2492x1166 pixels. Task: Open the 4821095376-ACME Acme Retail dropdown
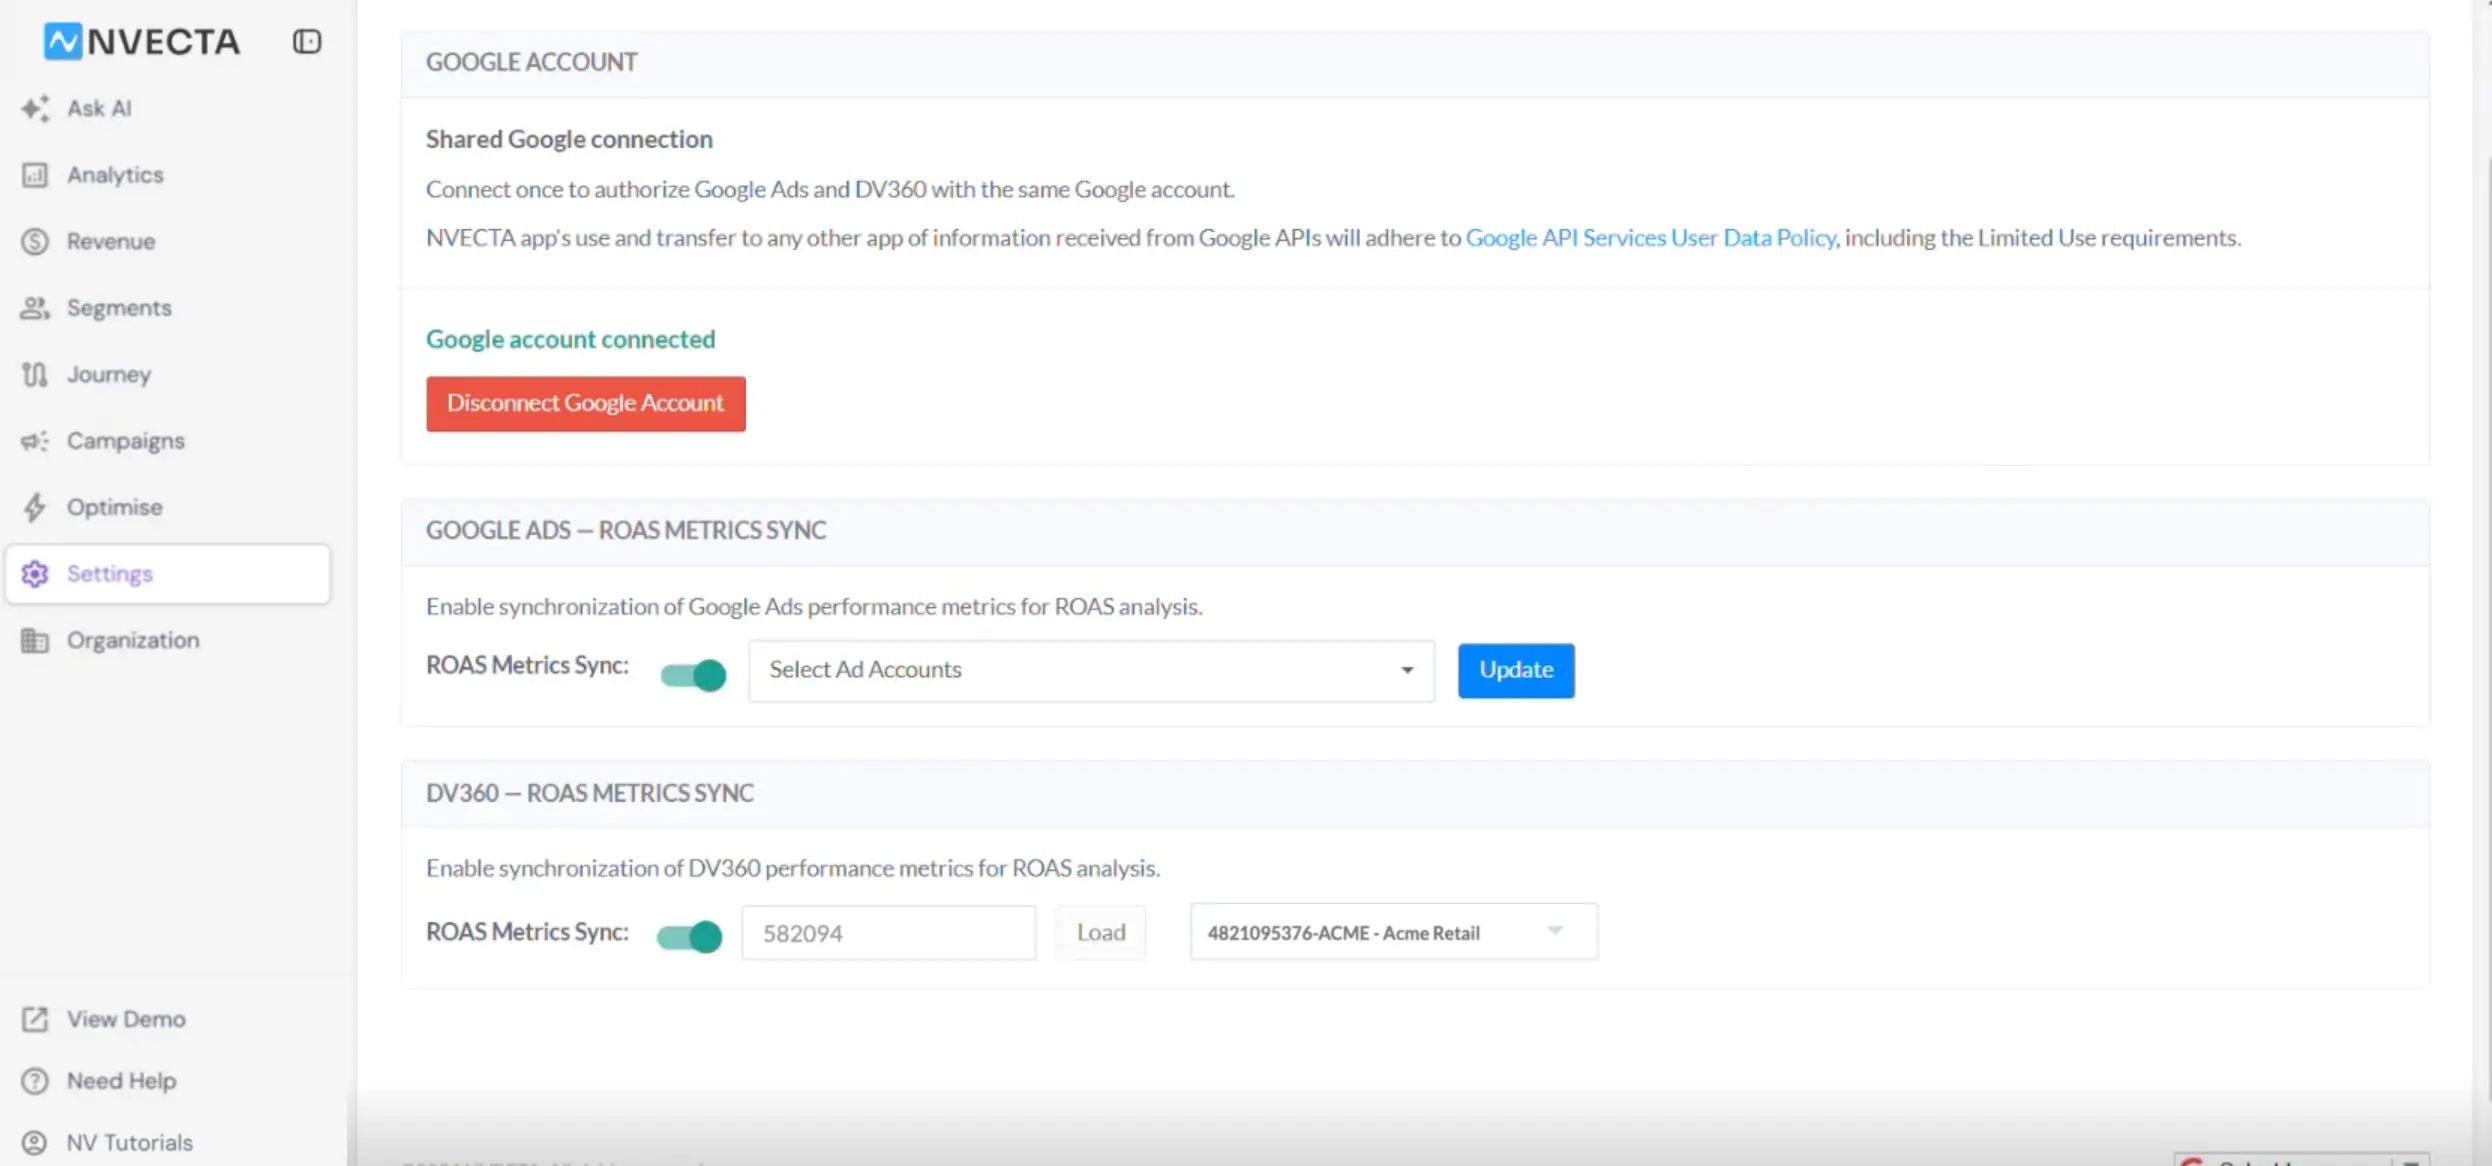pyautogui.click(x=1393, y=932)
